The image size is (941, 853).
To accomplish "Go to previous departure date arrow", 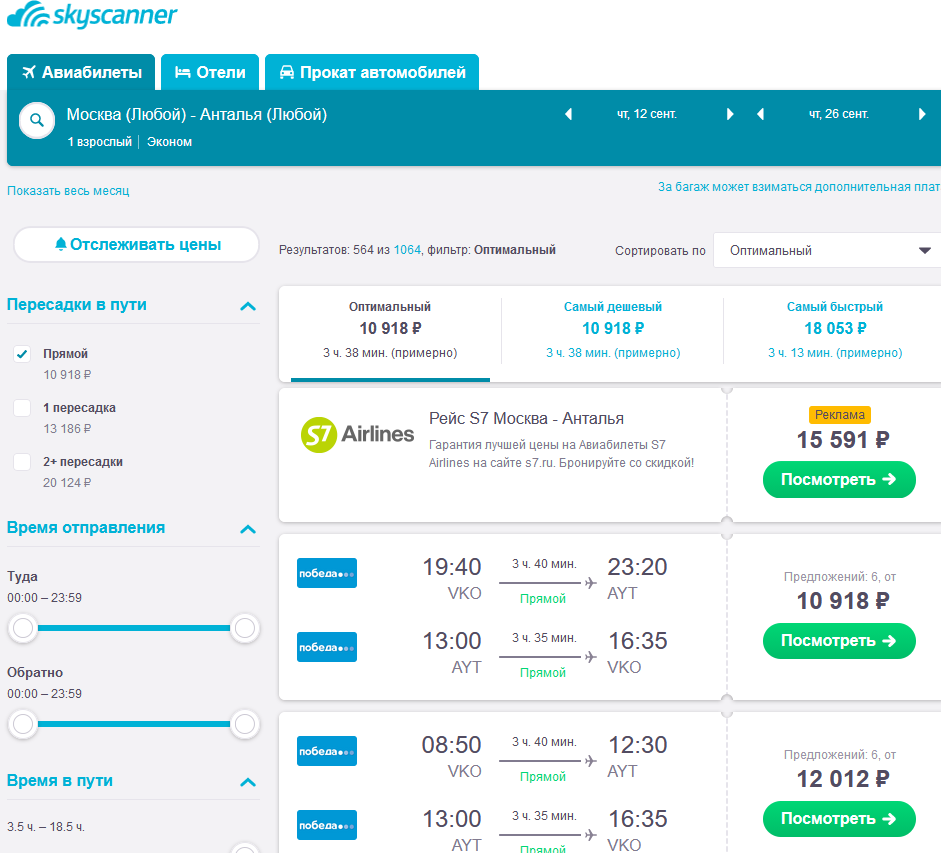I will (568, 114).
